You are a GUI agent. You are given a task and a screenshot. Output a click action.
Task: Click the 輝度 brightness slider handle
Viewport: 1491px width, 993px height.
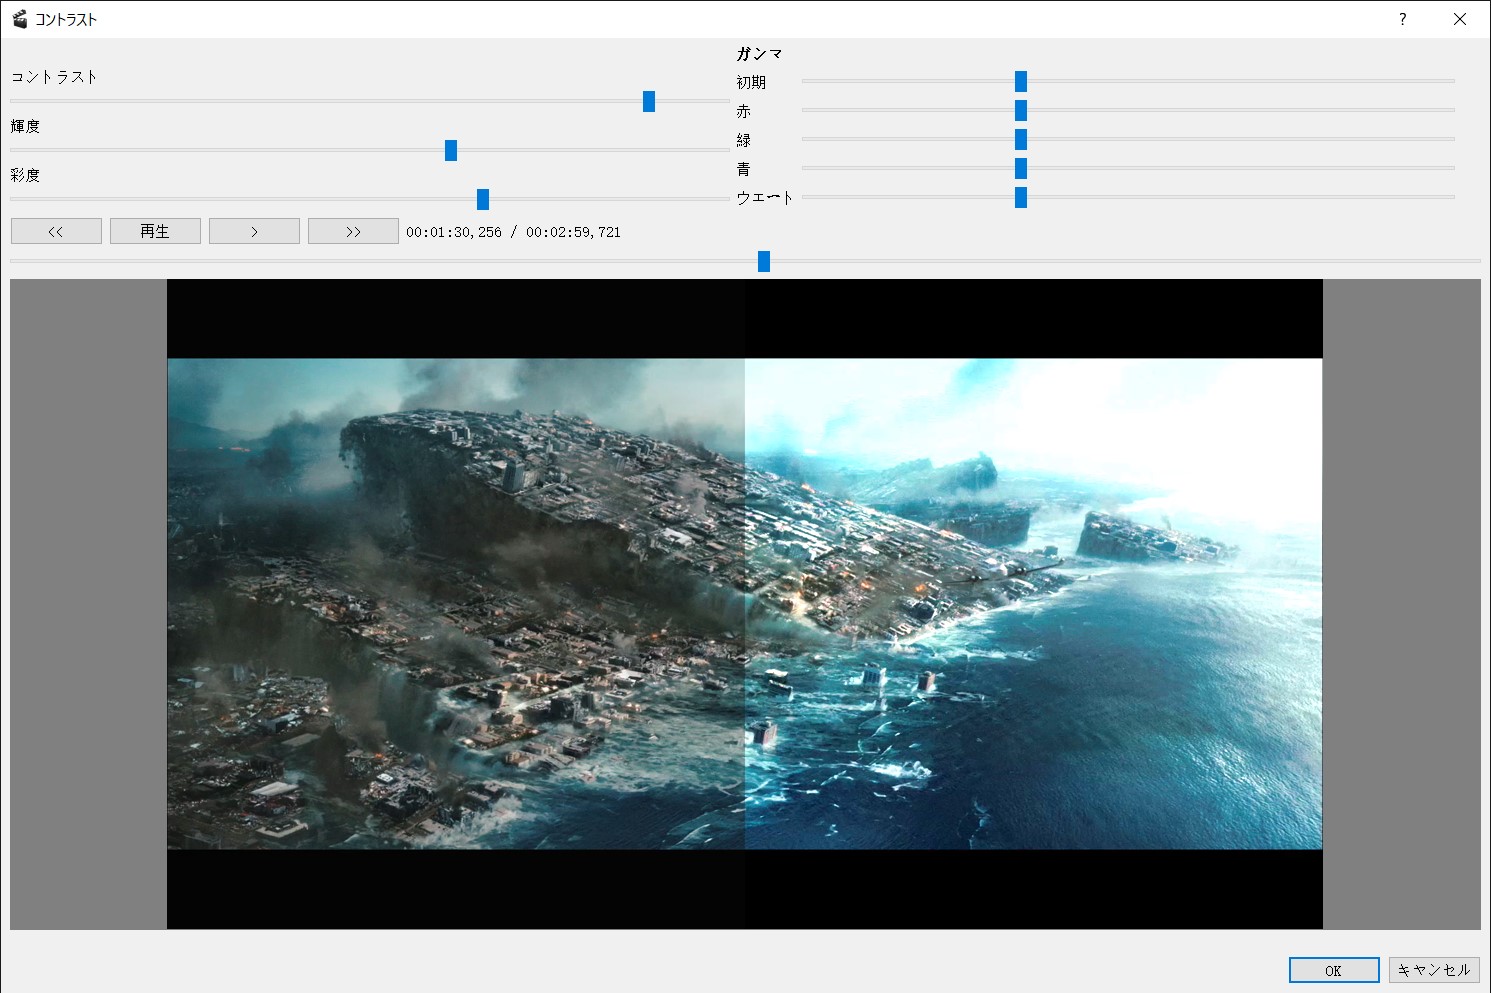[x=451, y=150]
